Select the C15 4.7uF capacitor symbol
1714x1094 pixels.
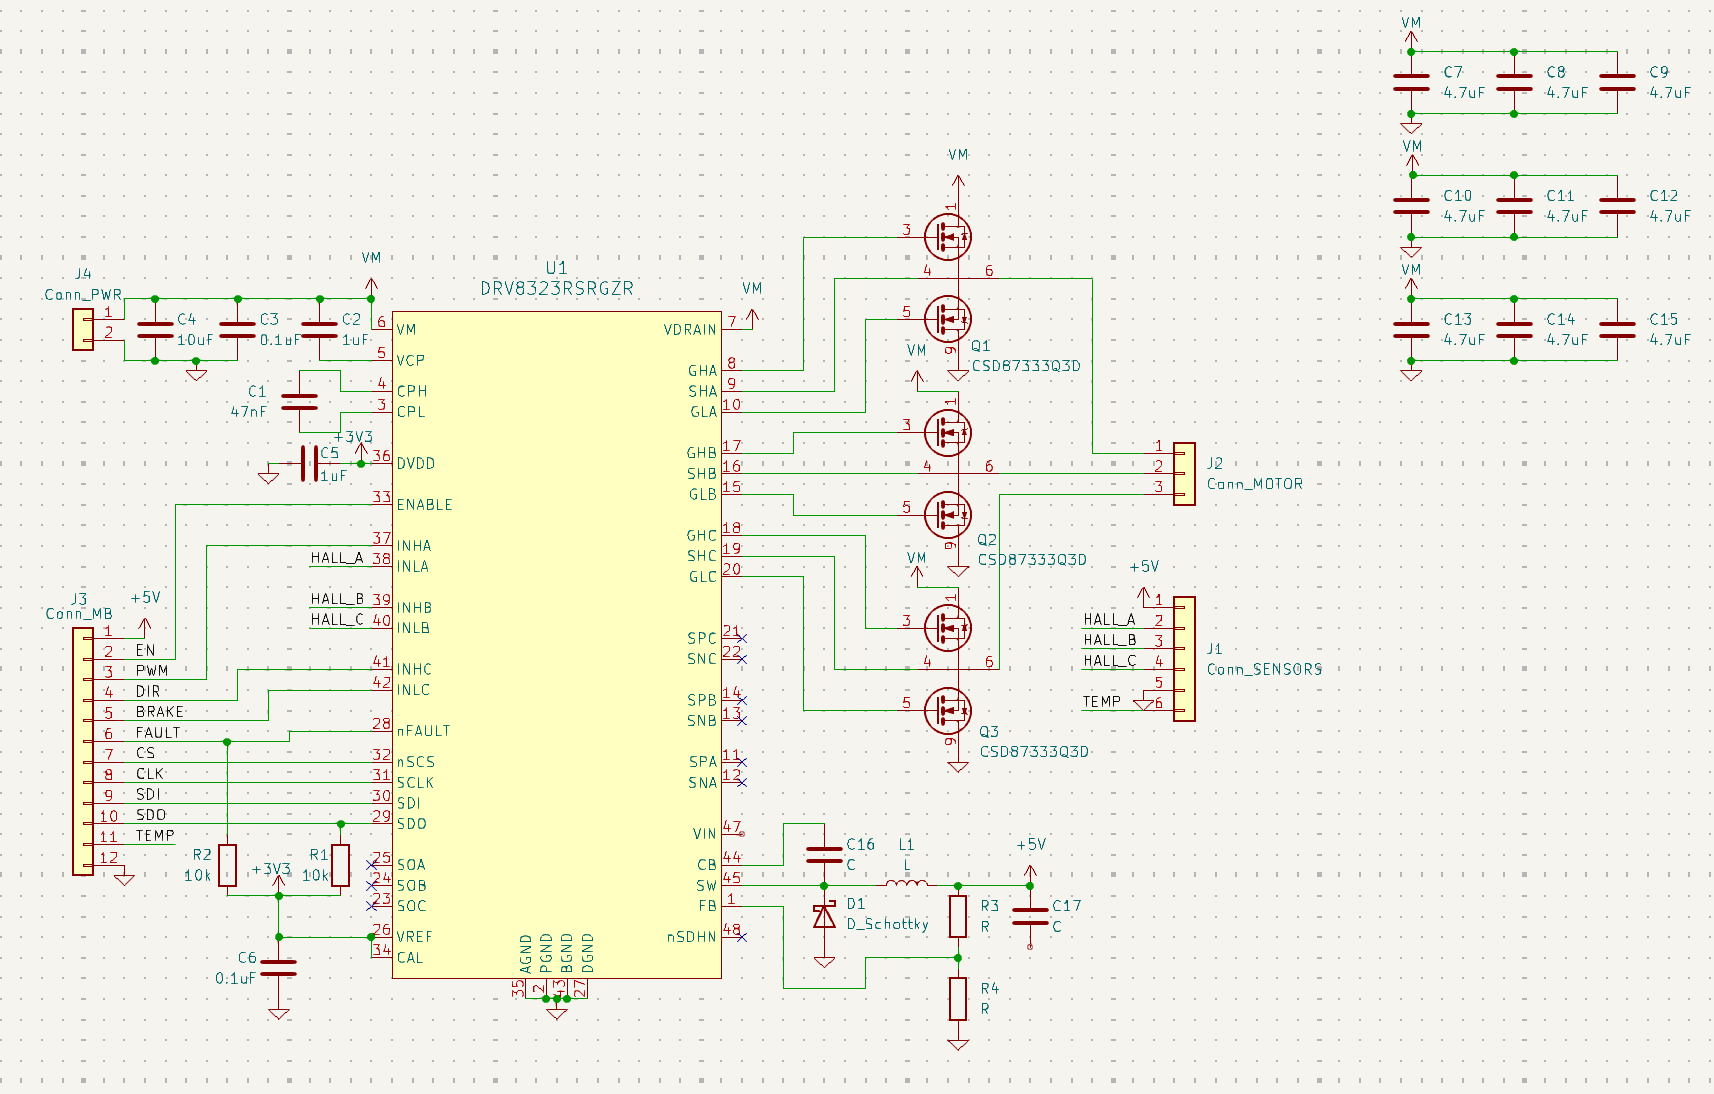pyautogui.click(x=1617, y=330)
